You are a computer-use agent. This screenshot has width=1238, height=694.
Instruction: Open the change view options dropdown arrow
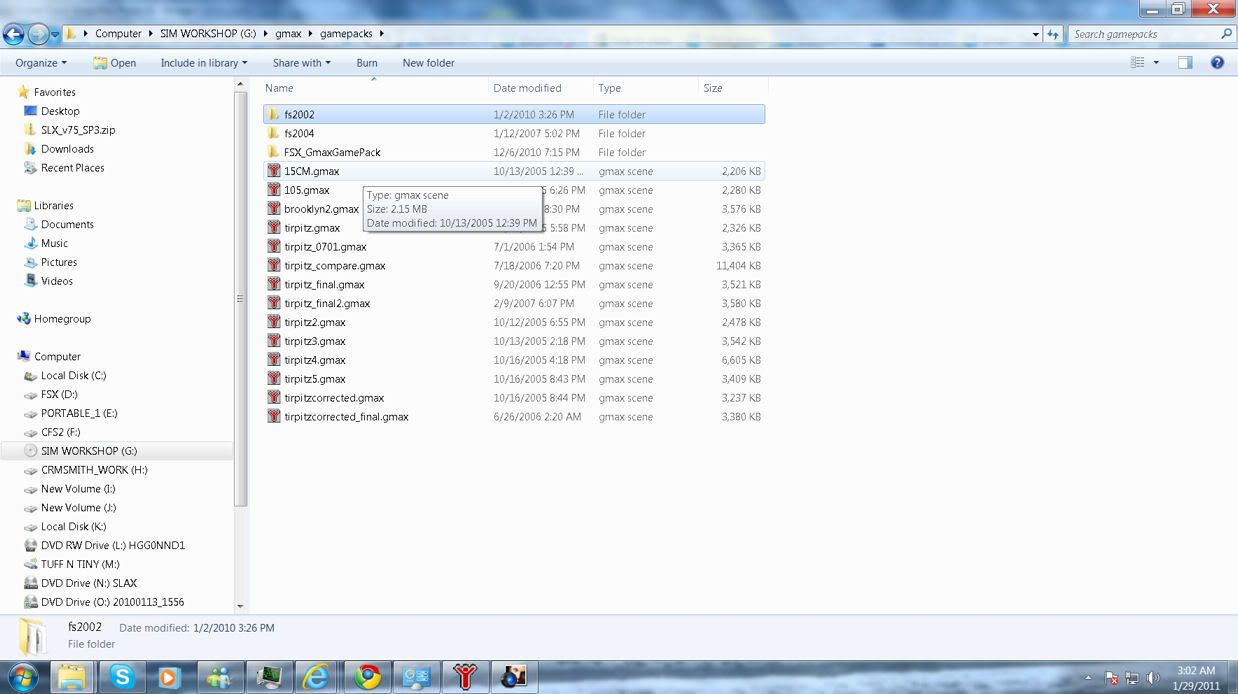pyautogui.click(x=1156, y=62)
